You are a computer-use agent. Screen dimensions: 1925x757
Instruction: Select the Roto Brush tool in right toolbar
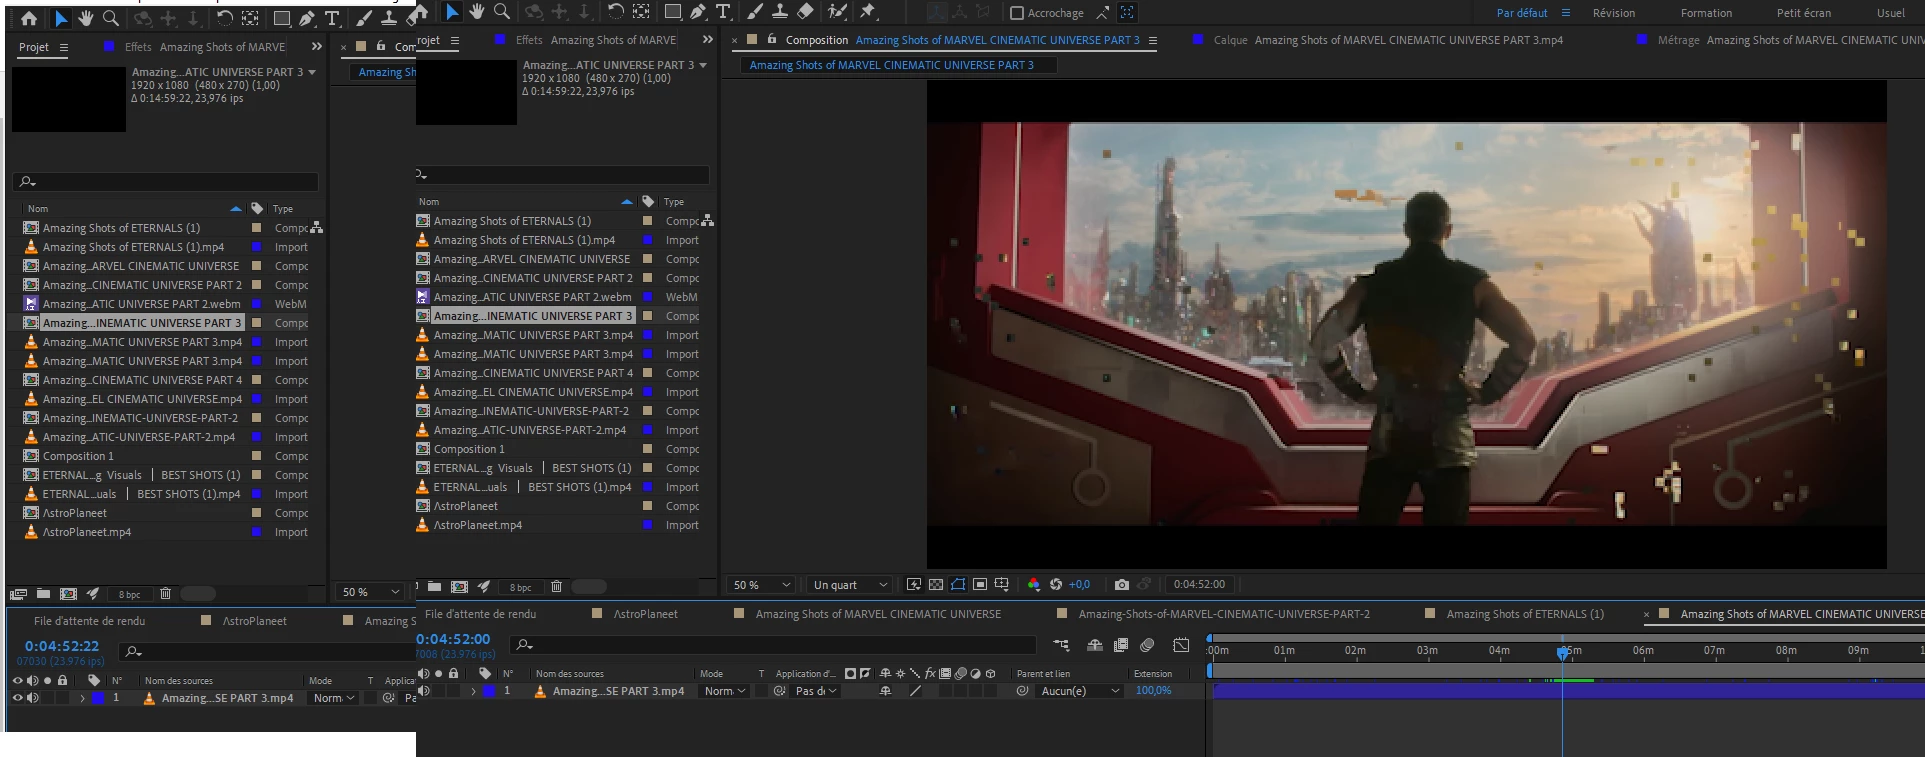[837, 12]
